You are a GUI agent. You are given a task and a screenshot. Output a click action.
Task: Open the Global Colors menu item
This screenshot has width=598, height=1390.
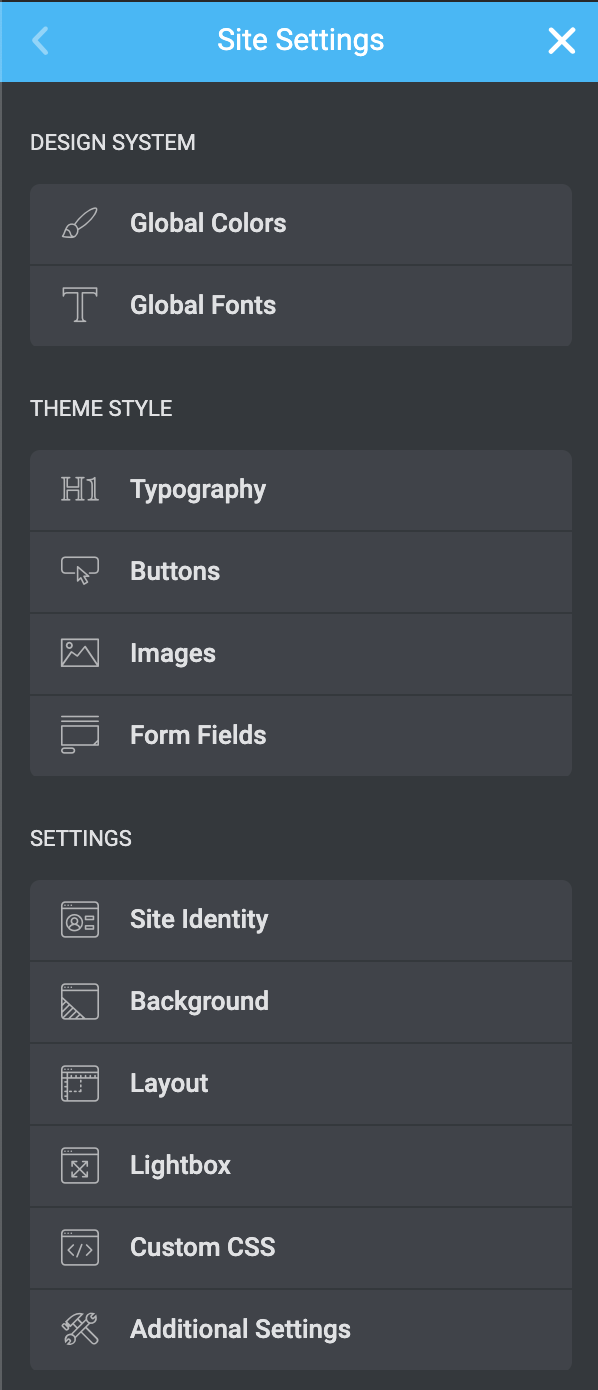(301, 224)
